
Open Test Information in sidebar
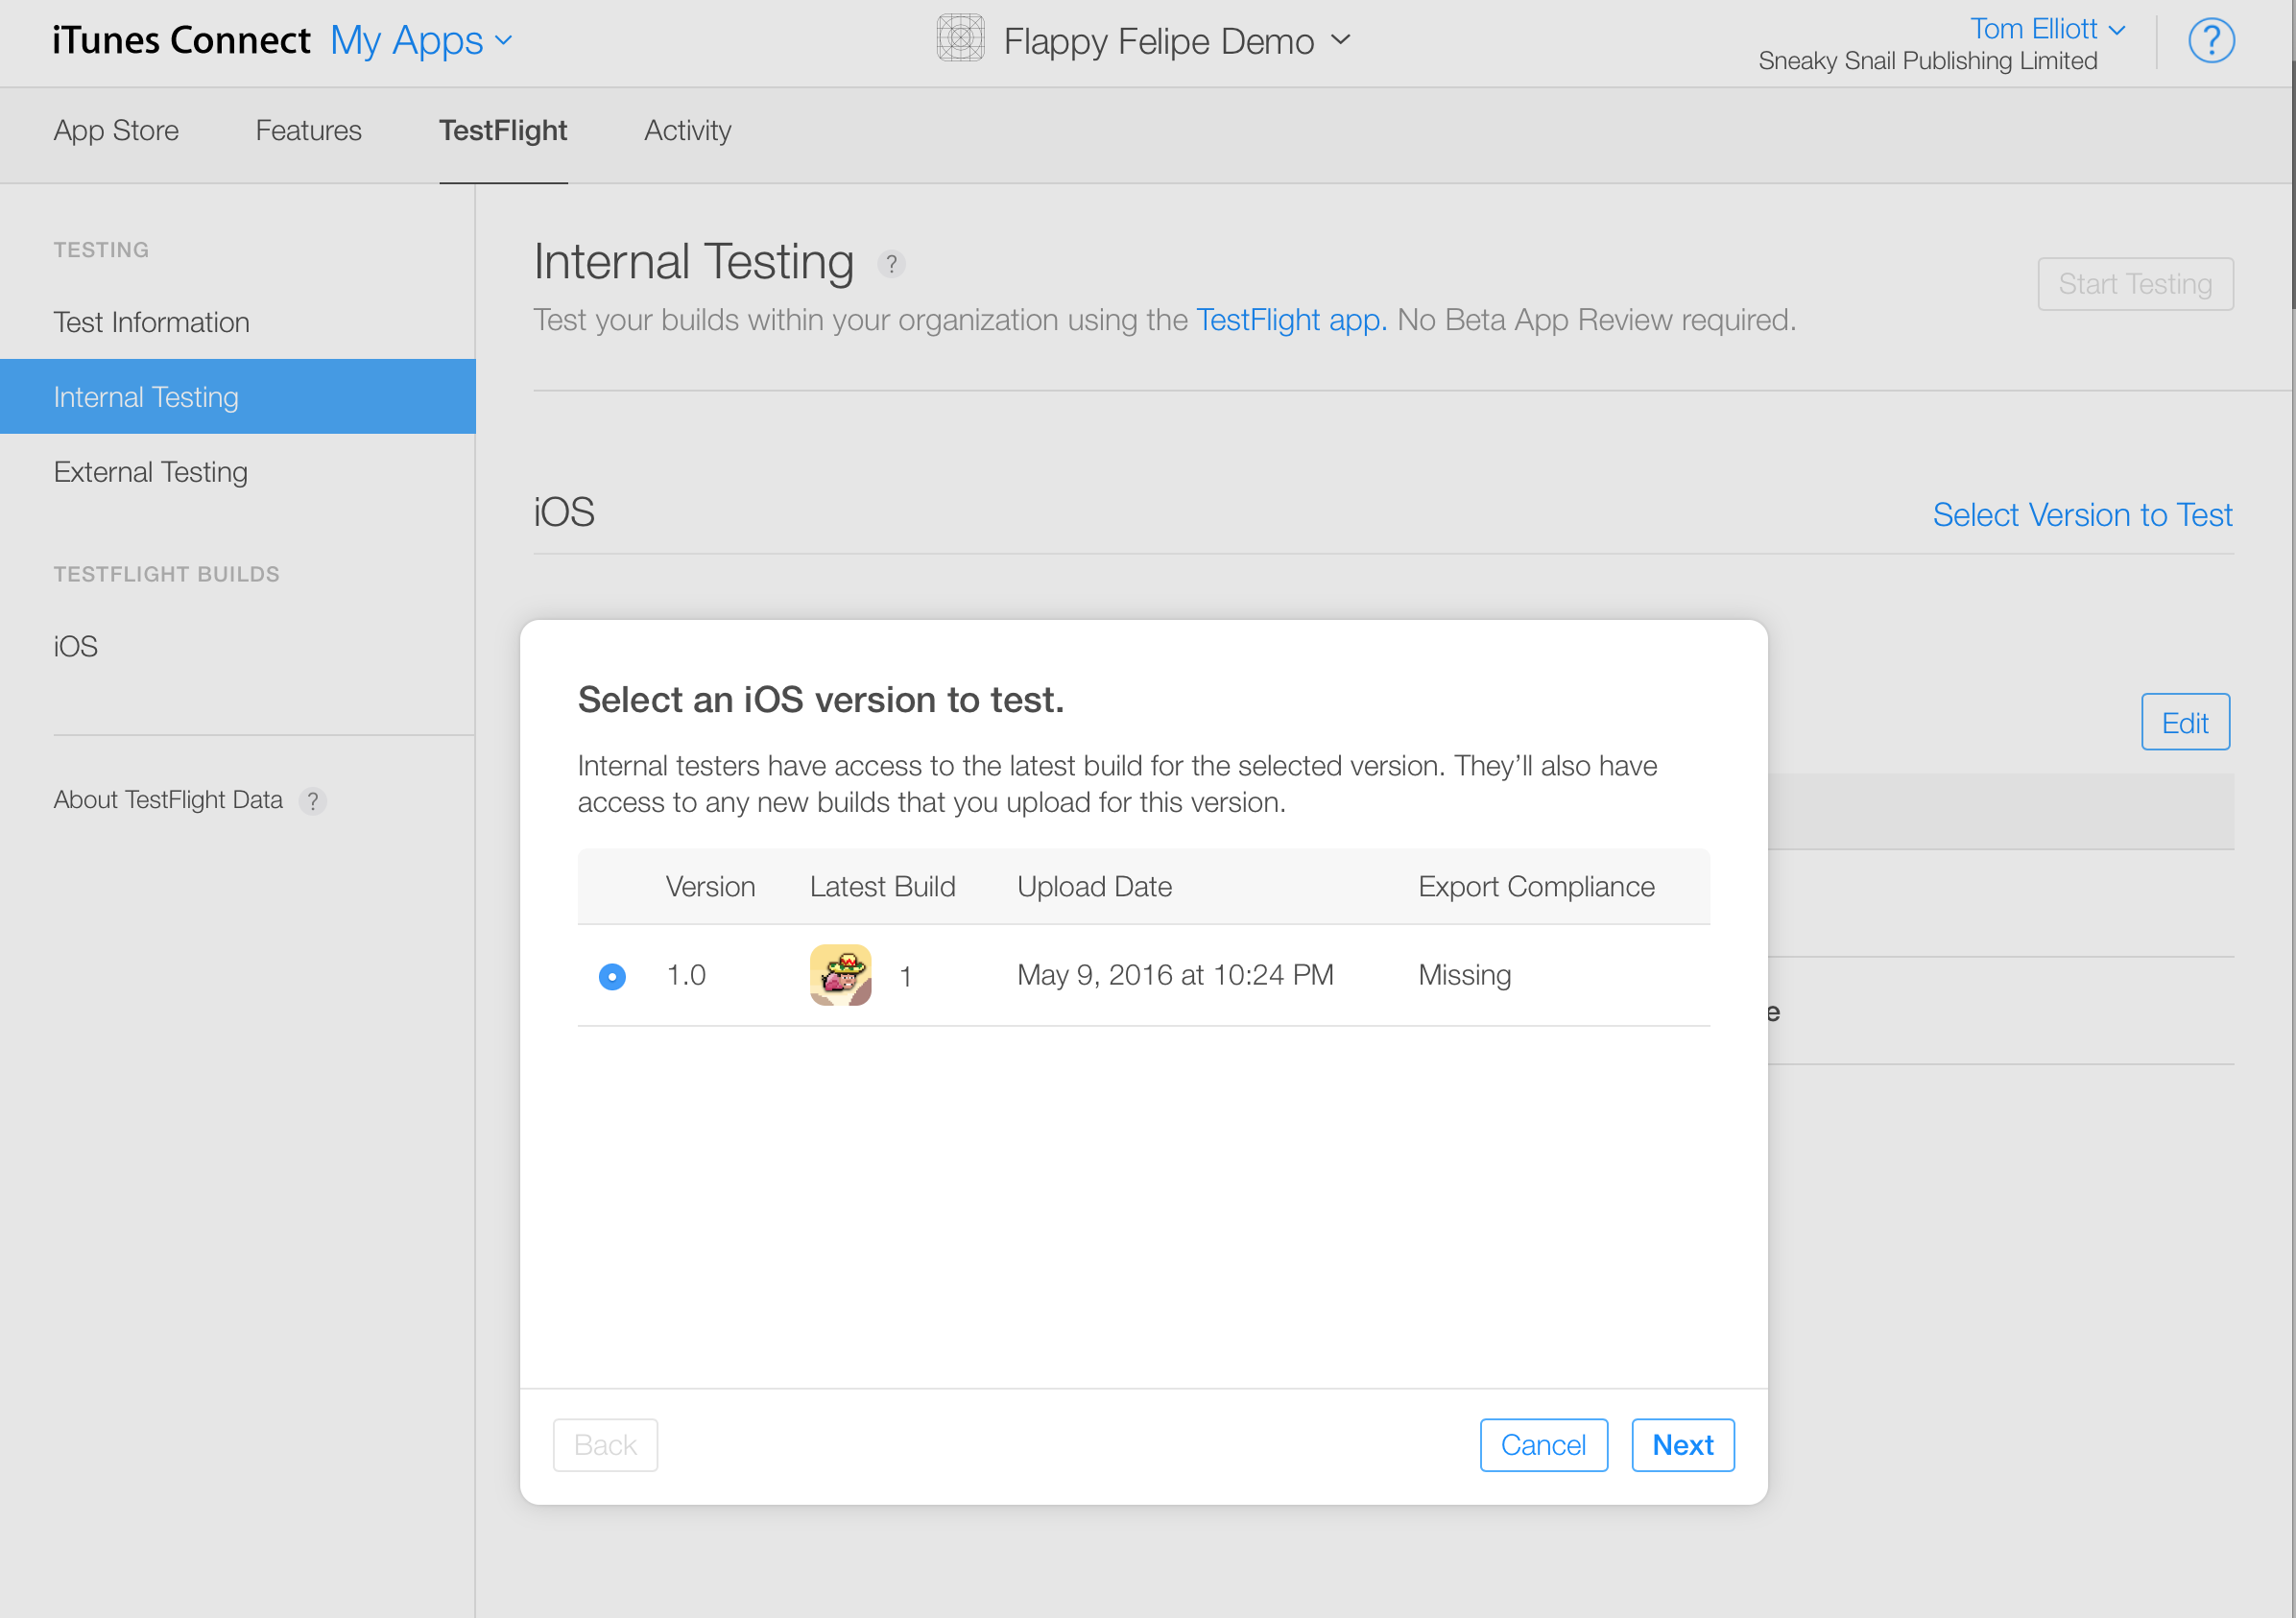[x=151, y=322]
